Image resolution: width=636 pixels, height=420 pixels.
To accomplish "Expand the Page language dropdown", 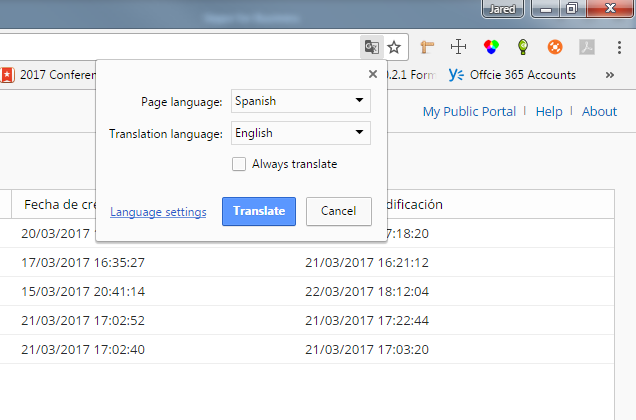I will point(300,101).
